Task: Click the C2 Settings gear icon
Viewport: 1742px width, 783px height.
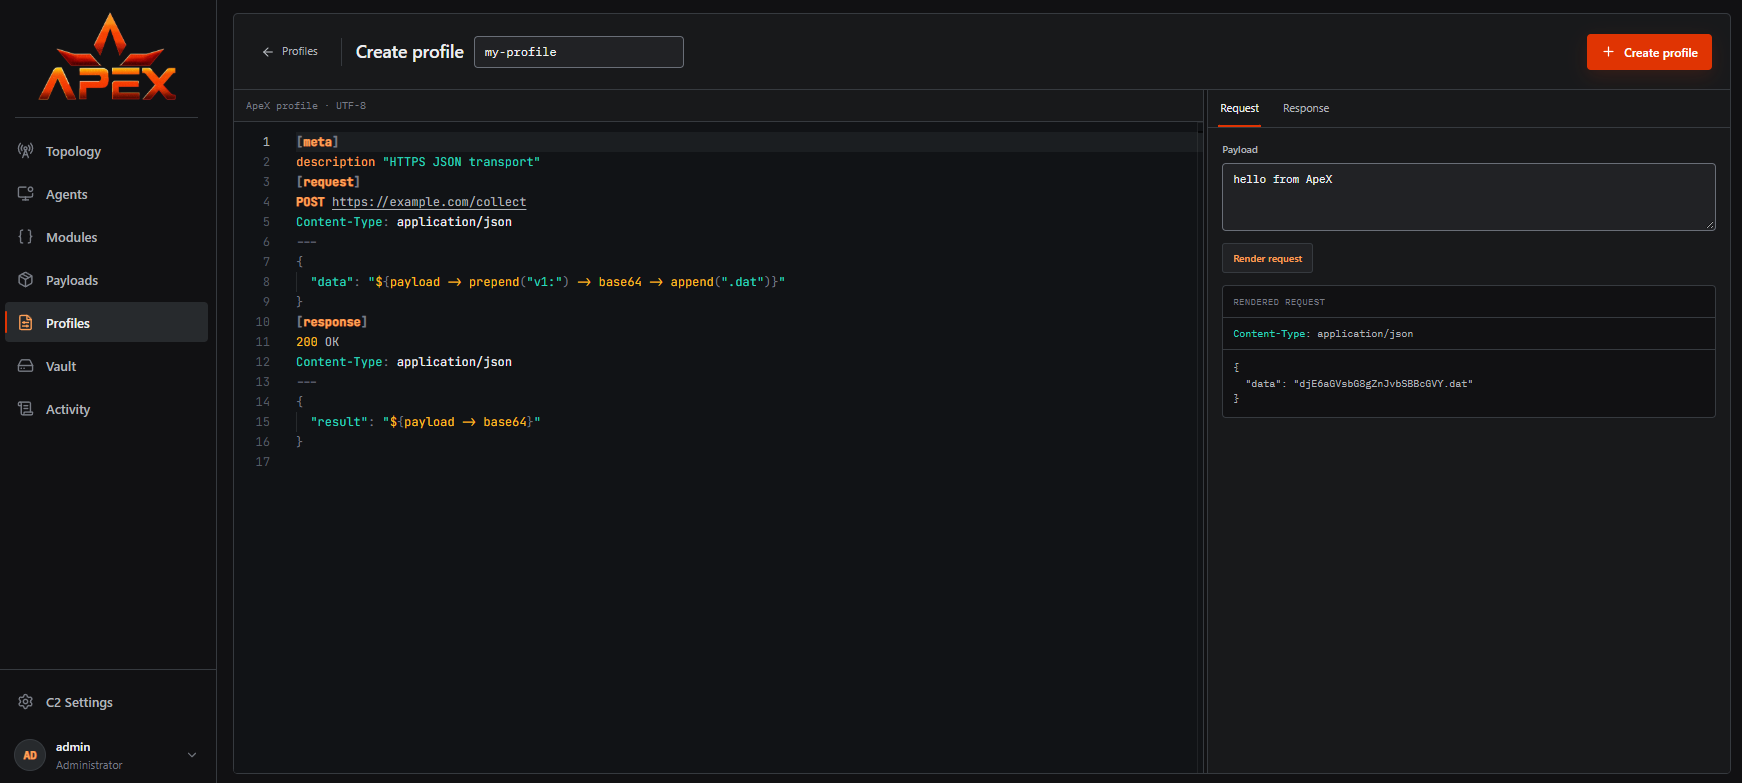Action: point(26,702)
